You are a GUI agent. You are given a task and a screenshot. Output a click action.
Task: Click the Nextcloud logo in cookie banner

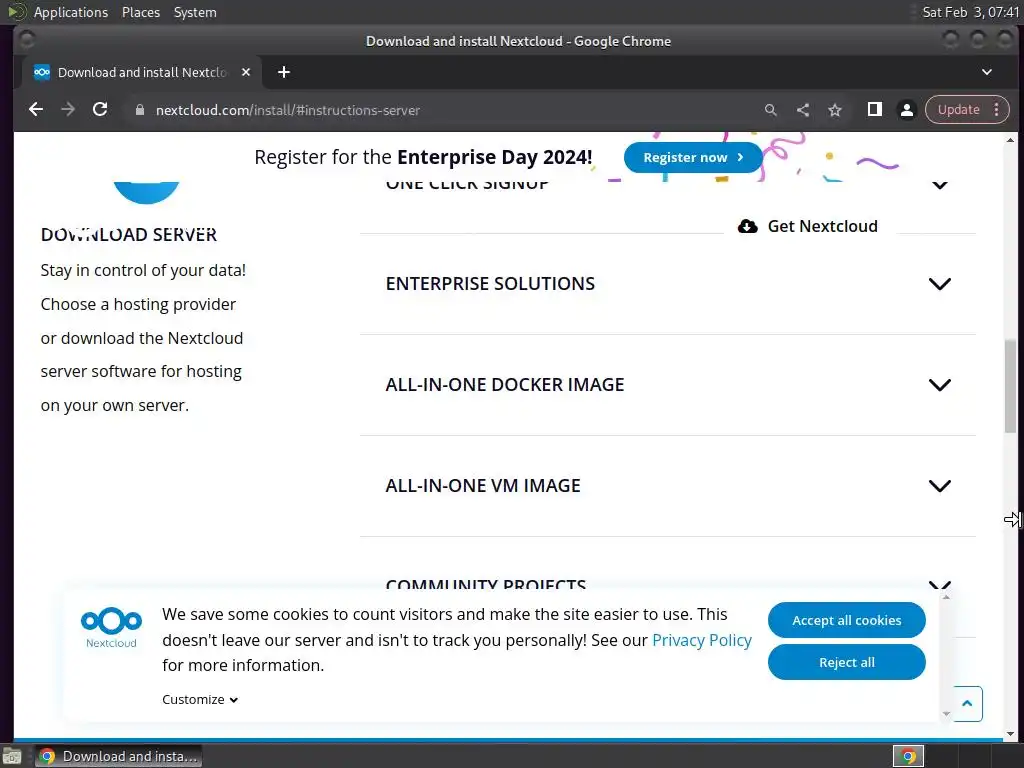pyautogui.click(x=111, y=628)
